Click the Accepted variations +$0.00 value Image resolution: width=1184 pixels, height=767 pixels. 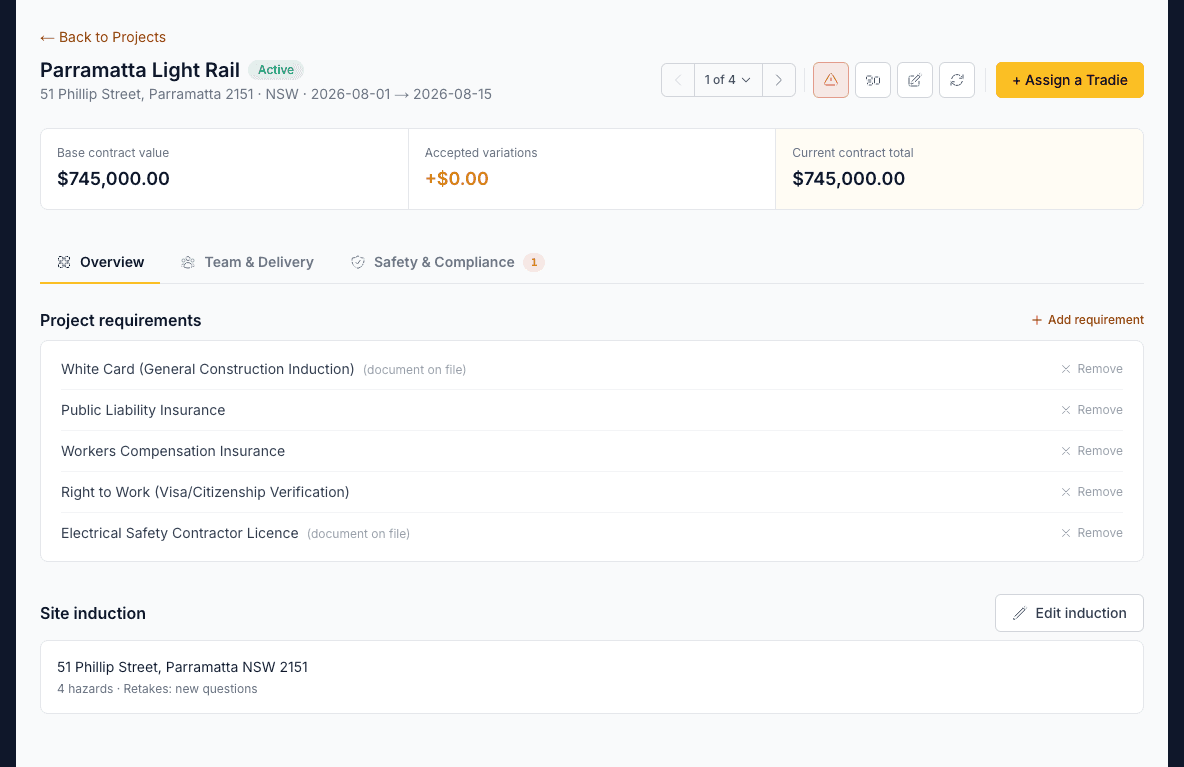click(457, 179)
